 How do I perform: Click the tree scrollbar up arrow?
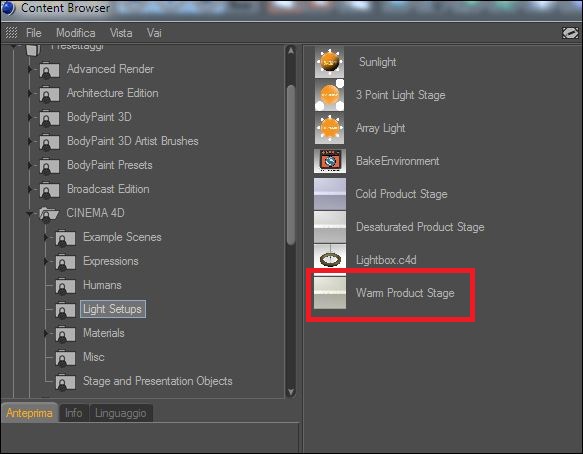pos(291,51)
